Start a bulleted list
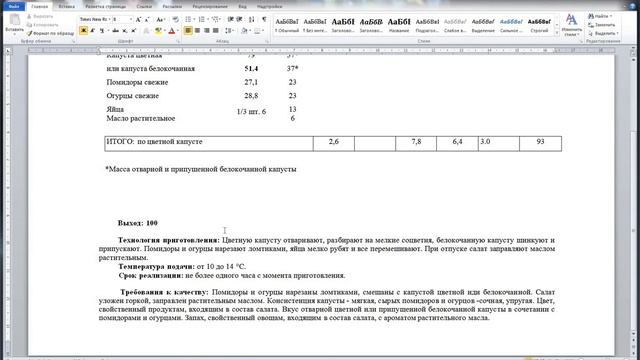 point(188,20)
